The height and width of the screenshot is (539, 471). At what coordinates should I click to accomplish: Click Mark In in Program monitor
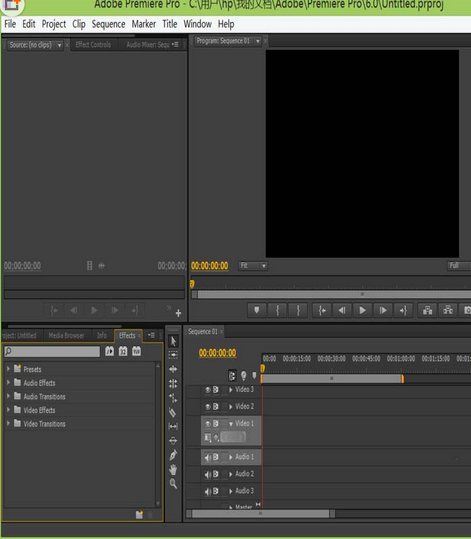pos(277,310)
